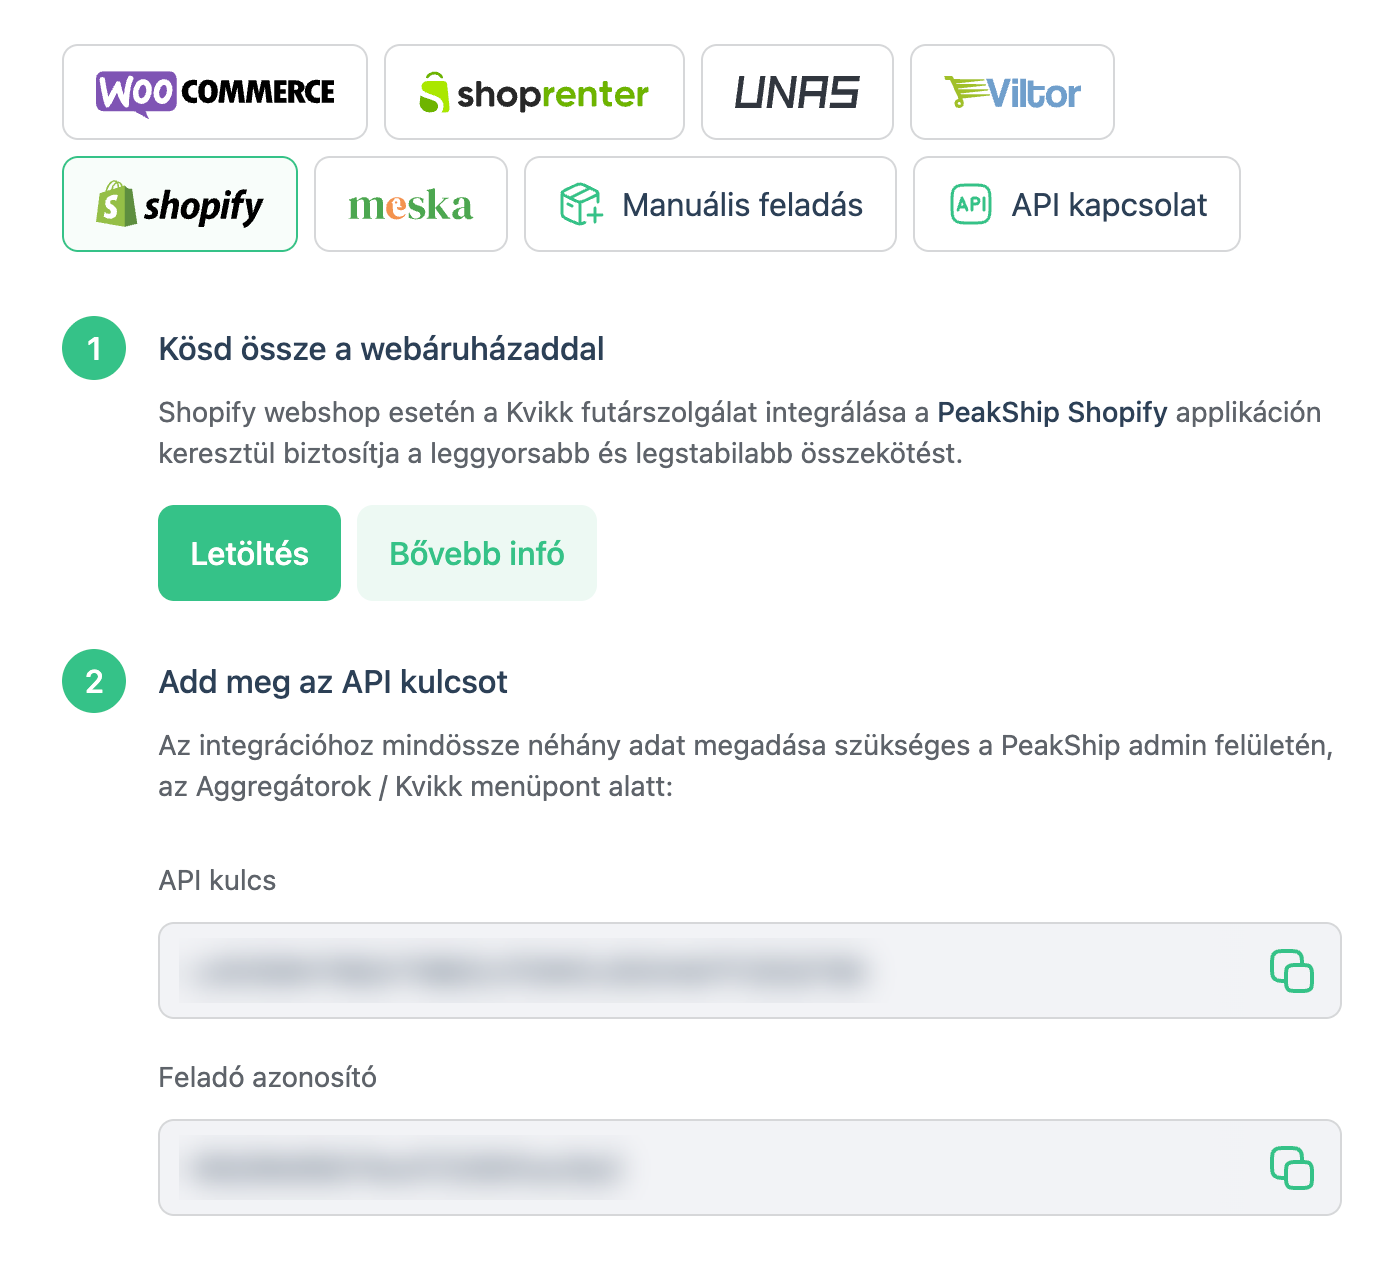Viewport: 1394px width, 1272px height.
Task: Click the Bővebb infó button
Action: [477, 553]
